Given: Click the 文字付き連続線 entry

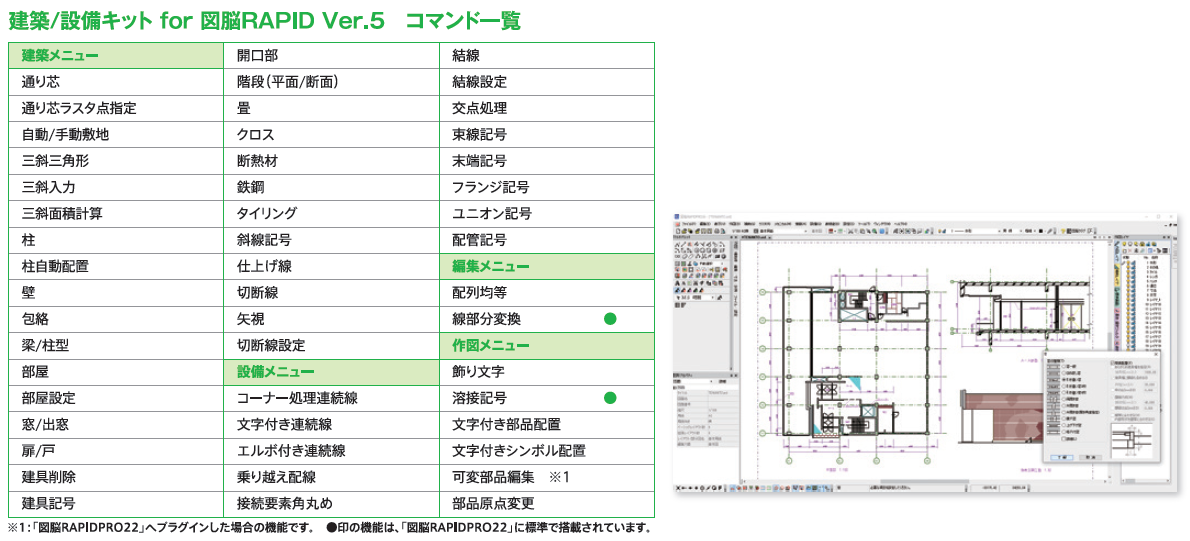Looking at the screenshot, I should click(x=331, y=425).
